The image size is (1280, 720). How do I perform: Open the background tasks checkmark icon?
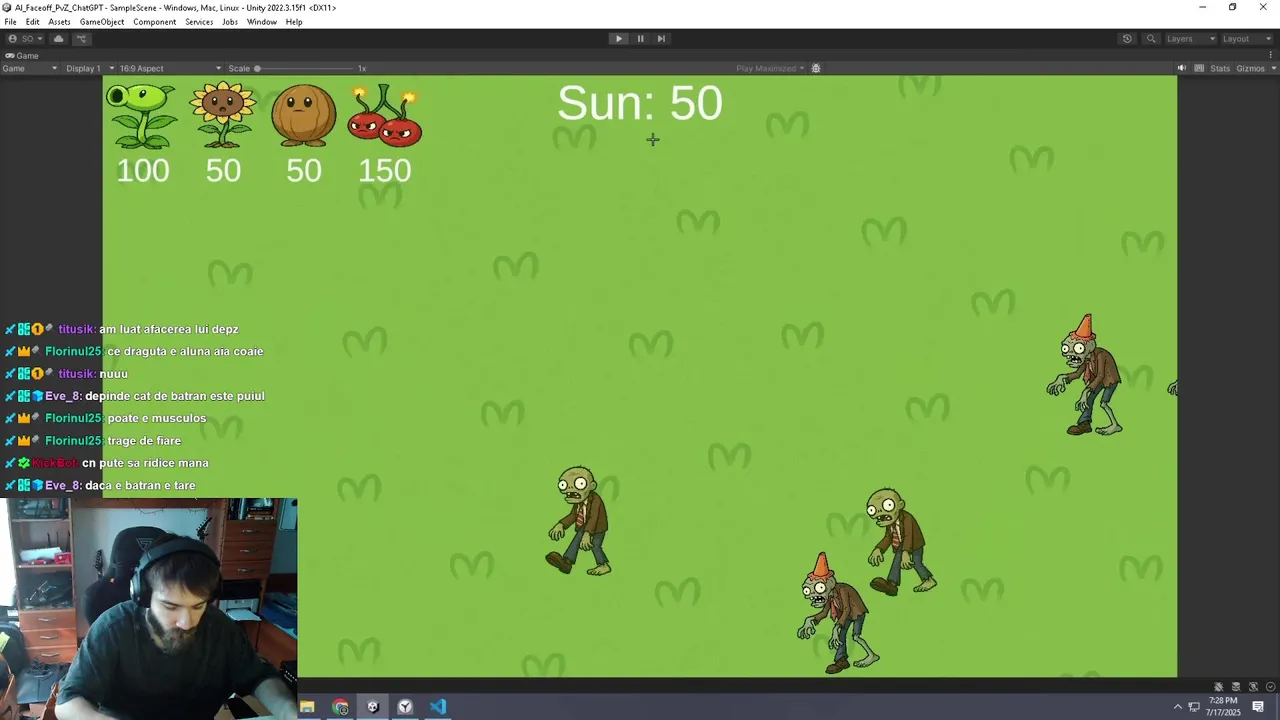click(1270, 686)
